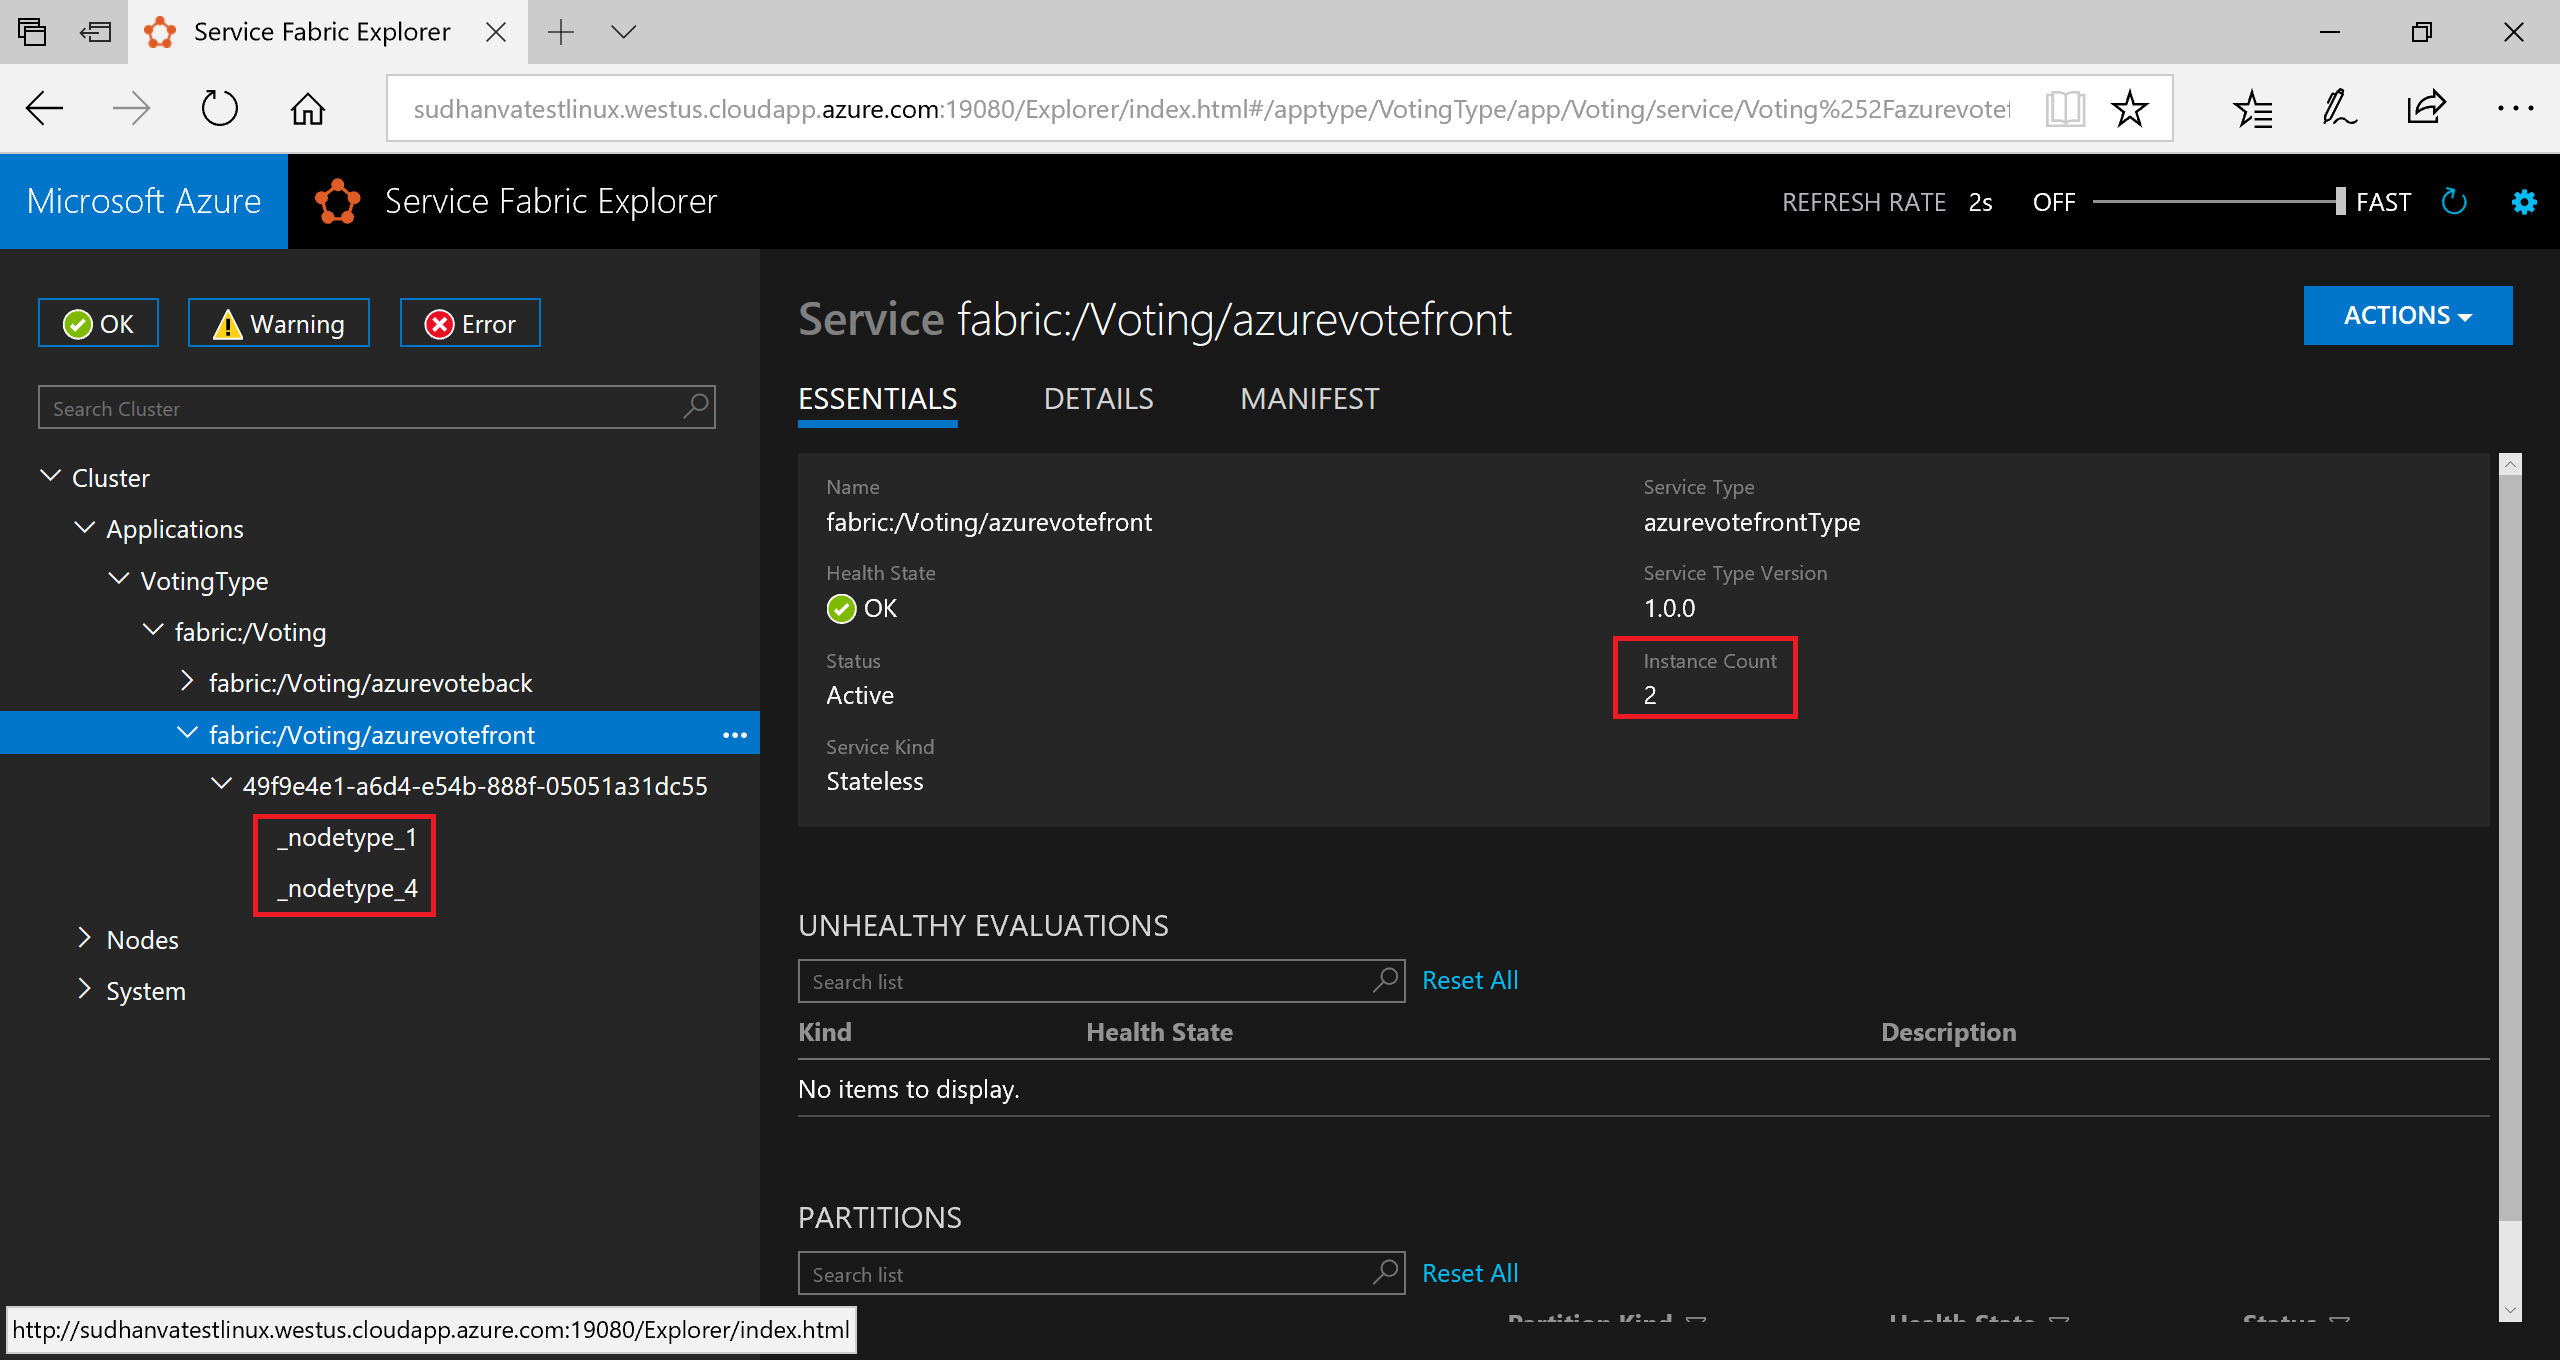Image resolution: width=2560 pixels, height=1360 pixels.
Task: Click the refresh/reload icon in browser
Action: 222,108
